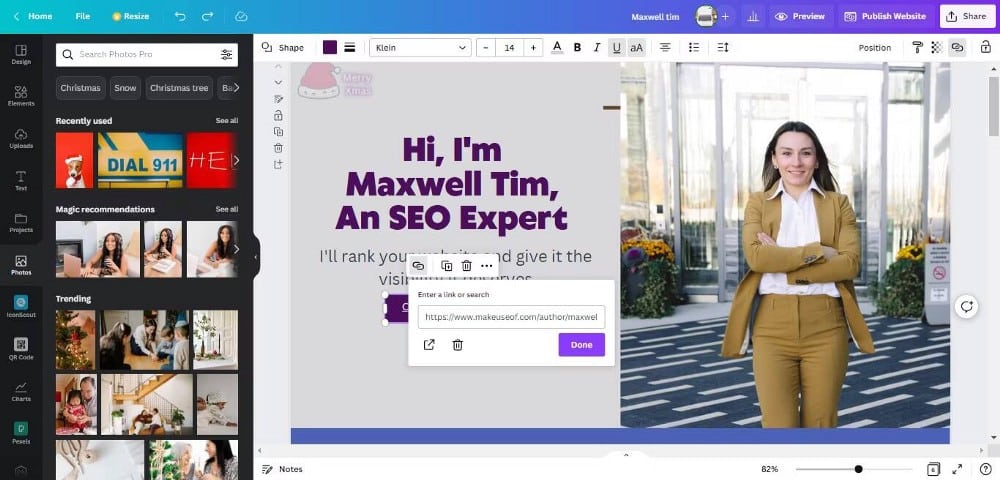Click the link URL input field
The width and height of the screenshot is (1000, 480).
click(511, 317)
